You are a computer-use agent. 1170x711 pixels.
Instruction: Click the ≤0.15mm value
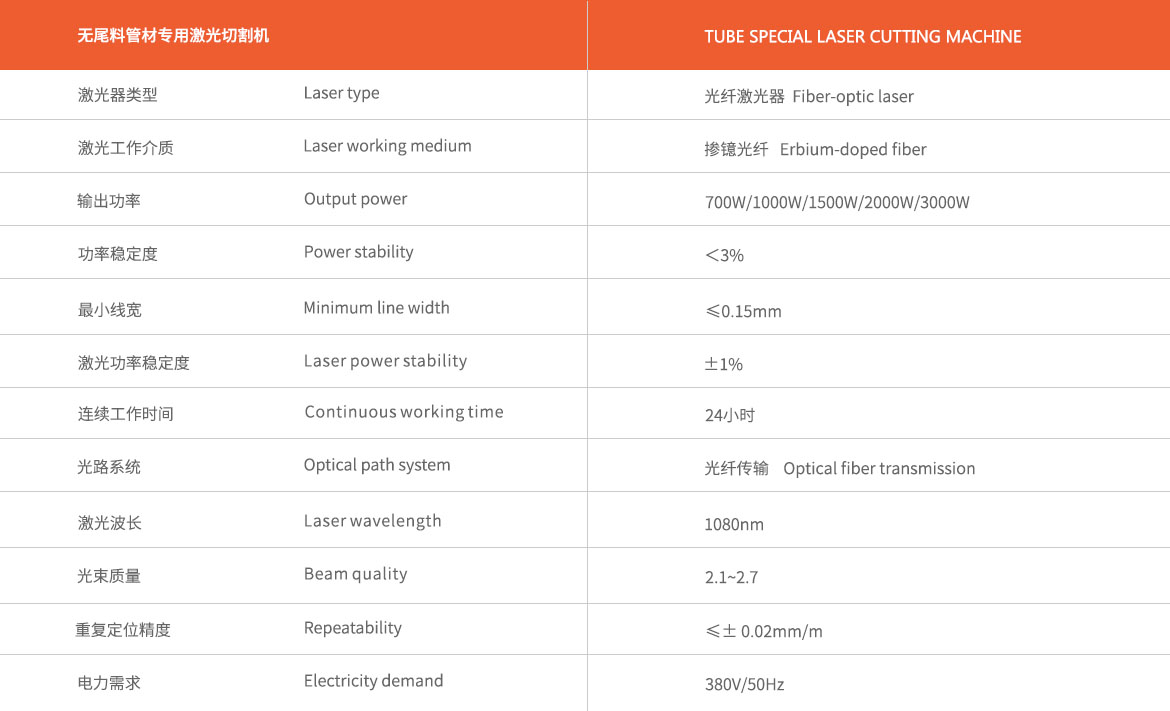(x=743, y=311)
